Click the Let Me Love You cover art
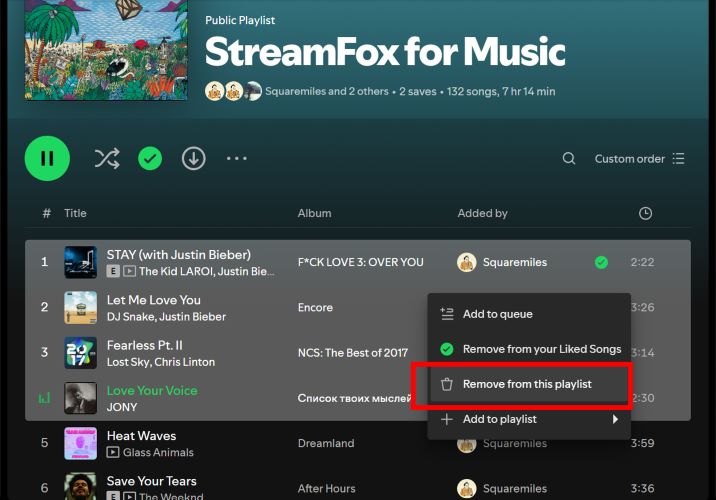This screenshot has width=716, height=500. pos(80,307)
